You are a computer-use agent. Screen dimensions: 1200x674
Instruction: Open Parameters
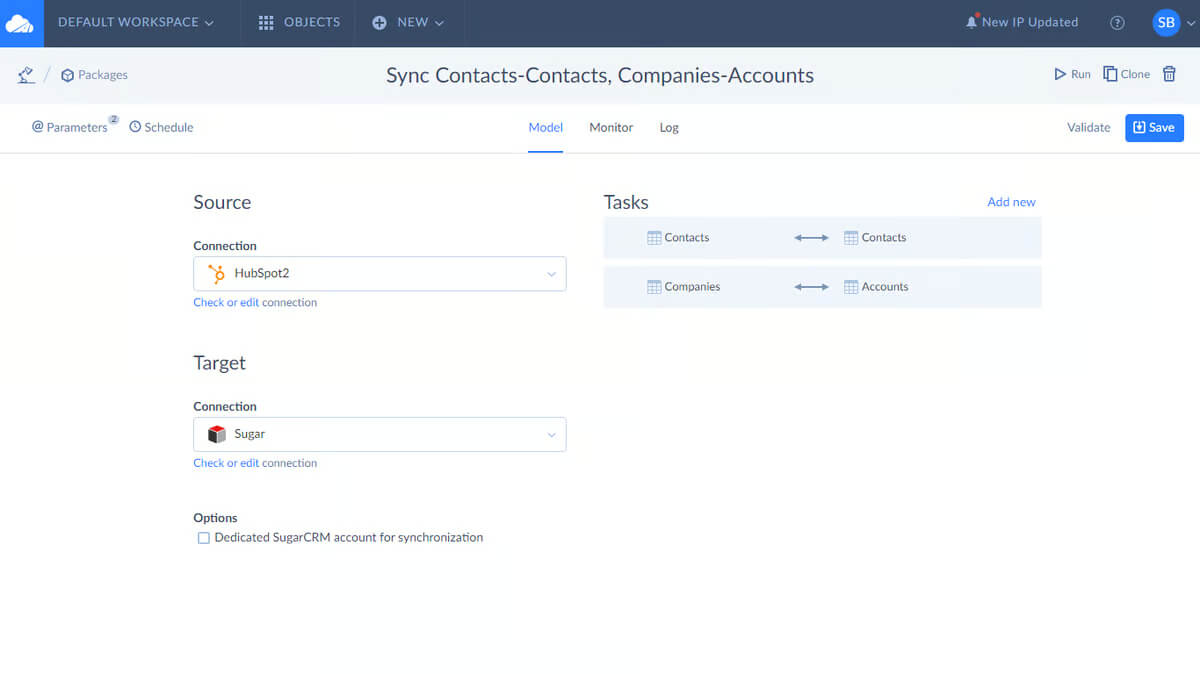coord(70,127)
